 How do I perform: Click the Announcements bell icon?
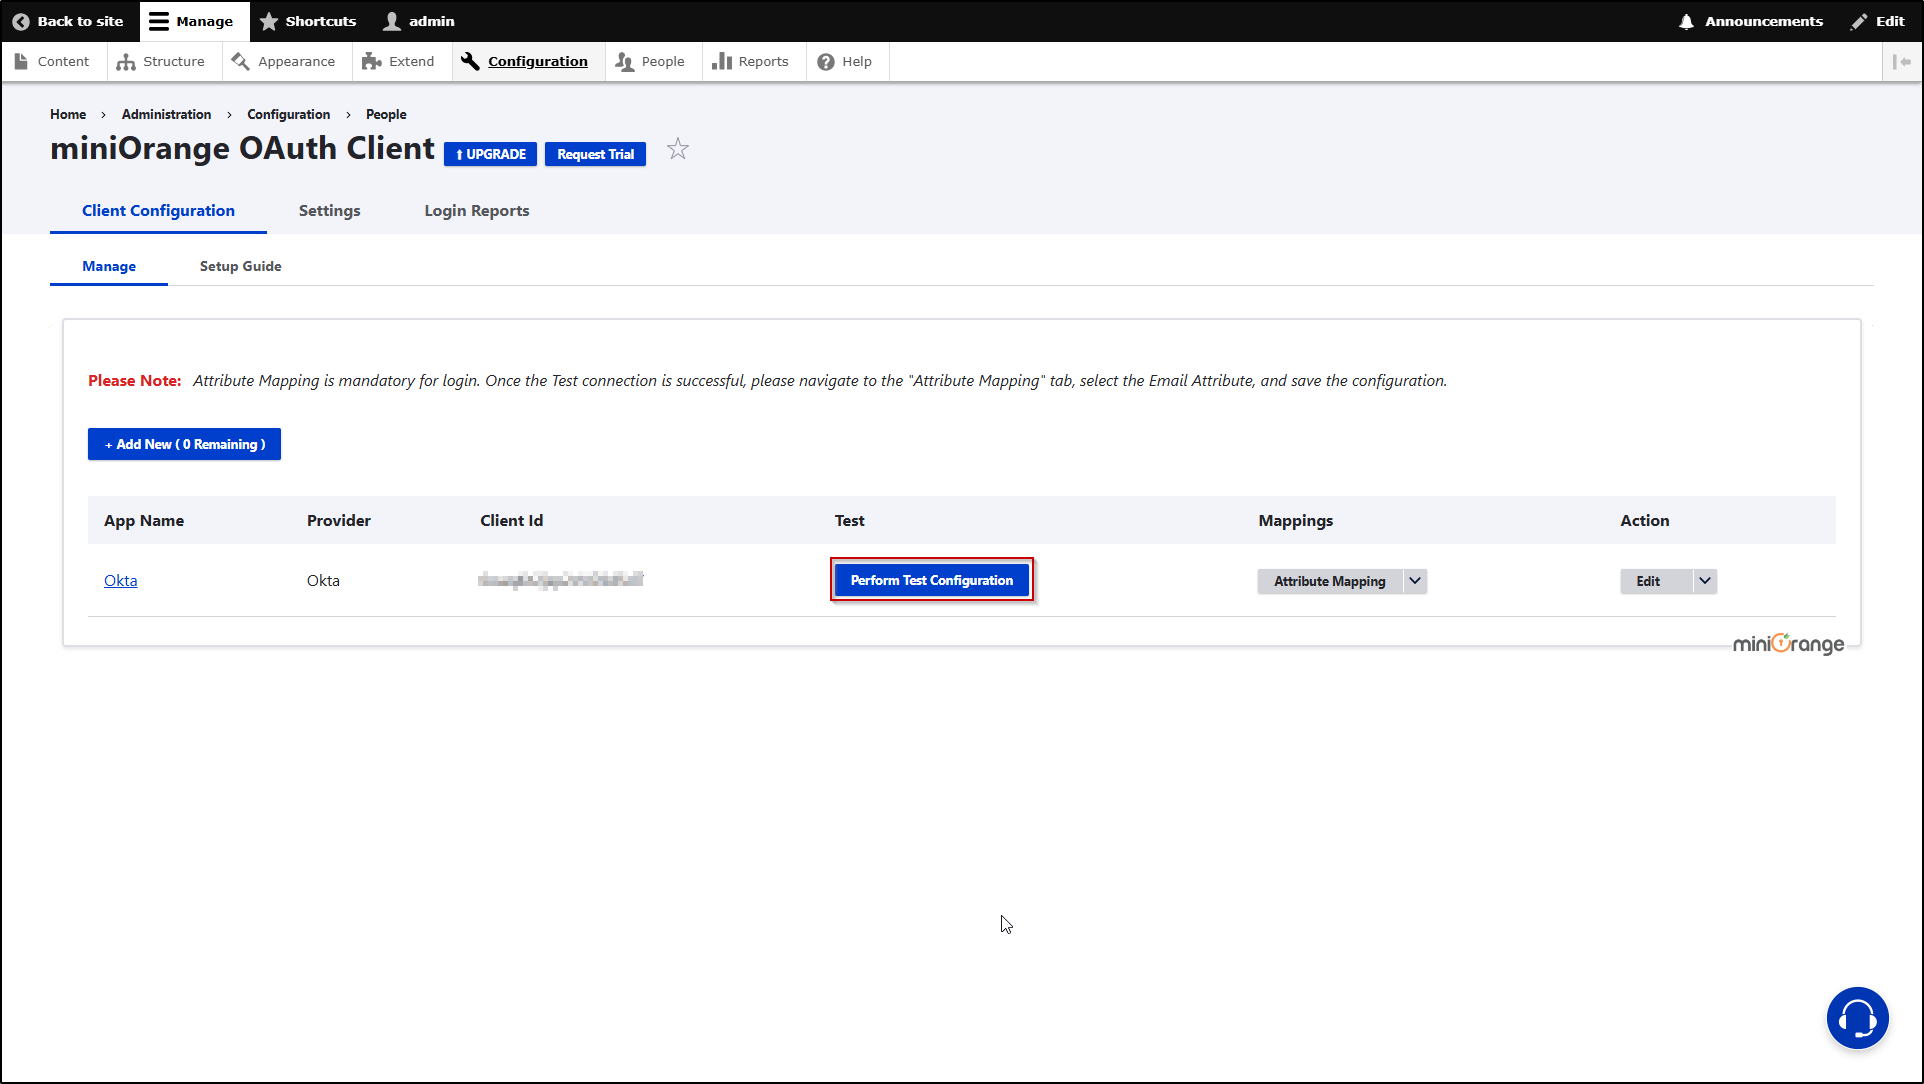coord(1687,21)
